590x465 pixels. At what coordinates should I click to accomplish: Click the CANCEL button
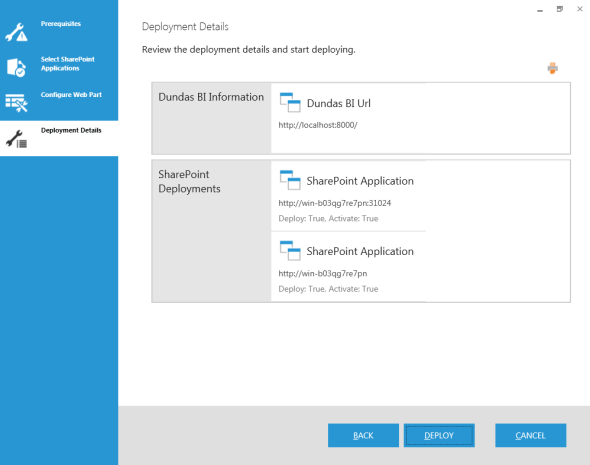click(x=531, y=435)
